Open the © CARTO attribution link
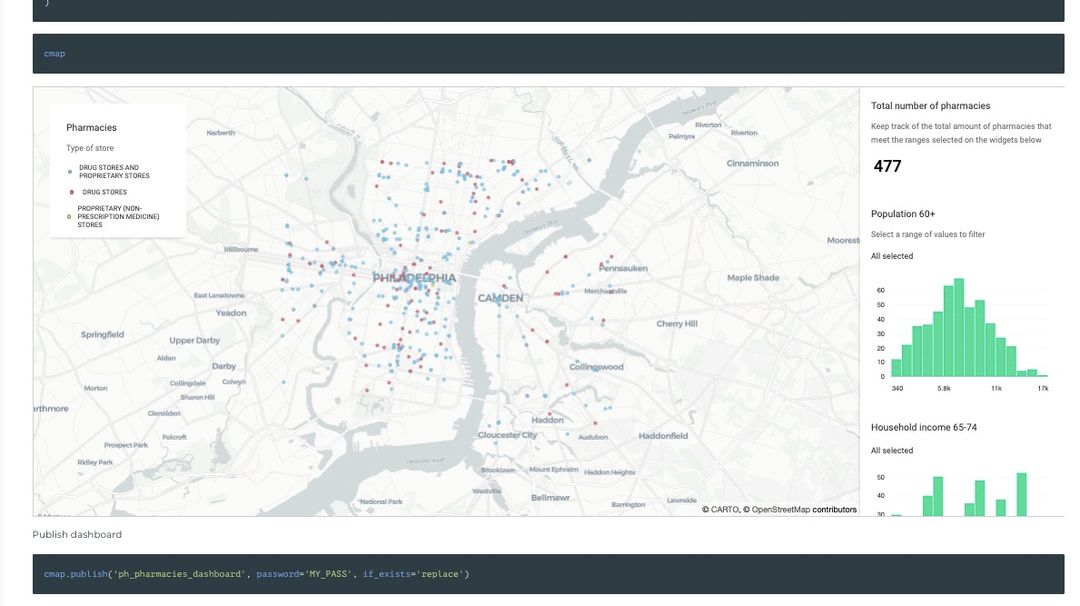 click(723, 509)
